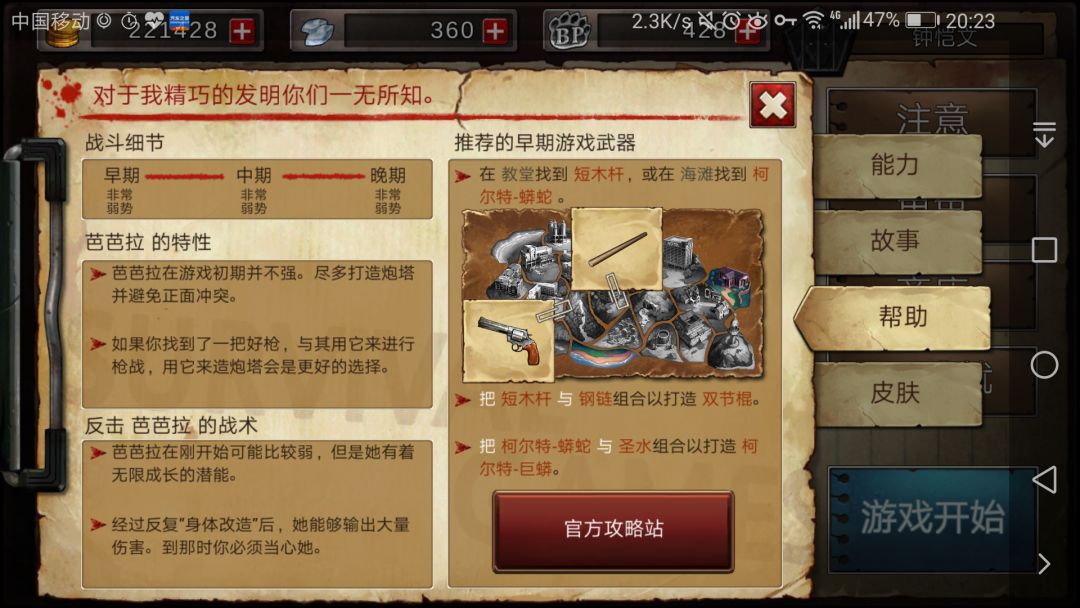Tap the pull-down arrow on nav bar
1080x608 pixels.
1044,134
